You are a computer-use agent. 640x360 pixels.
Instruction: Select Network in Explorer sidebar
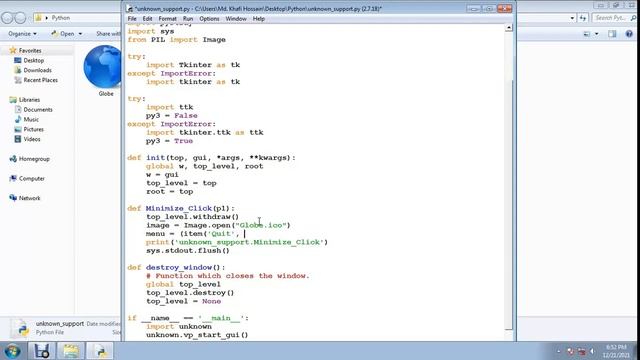(x=29, y=198)
